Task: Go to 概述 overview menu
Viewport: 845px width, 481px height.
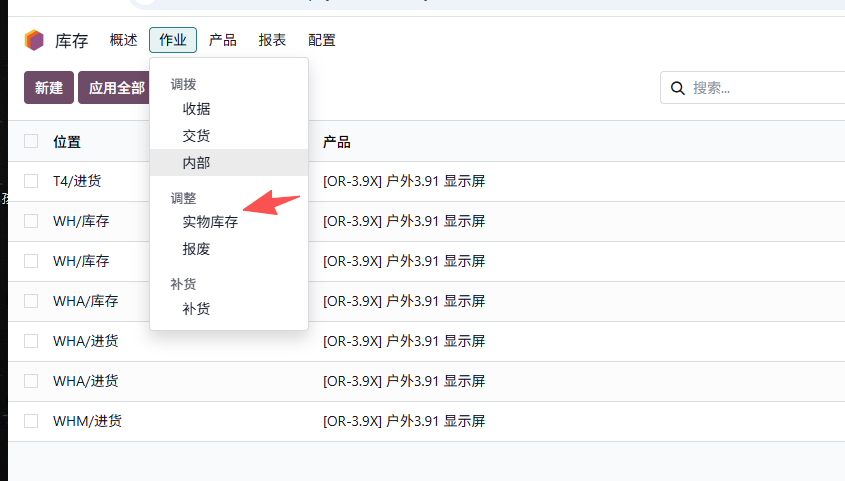Action: 124,40
